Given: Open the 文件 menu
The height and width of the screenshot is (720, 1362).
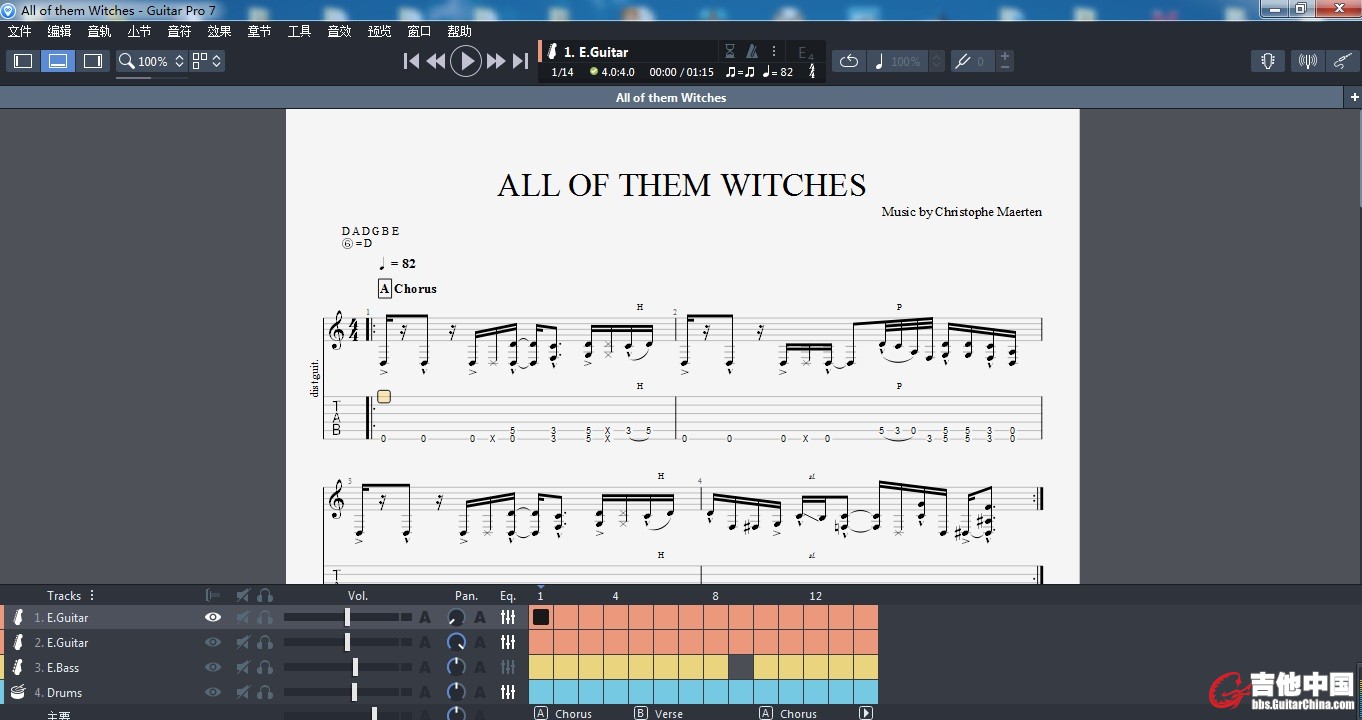Looking at the screenshot, I should [x=20, y=31].
